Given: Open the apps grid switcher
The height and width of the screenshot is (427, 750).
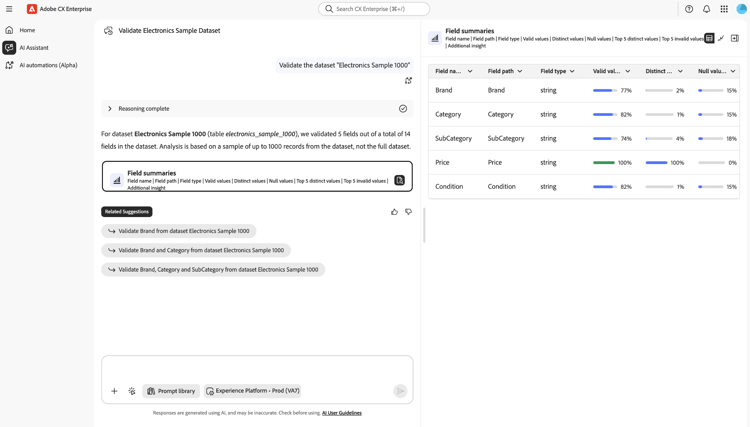Looking at the screenshot, I should click(x=724, y=9).
